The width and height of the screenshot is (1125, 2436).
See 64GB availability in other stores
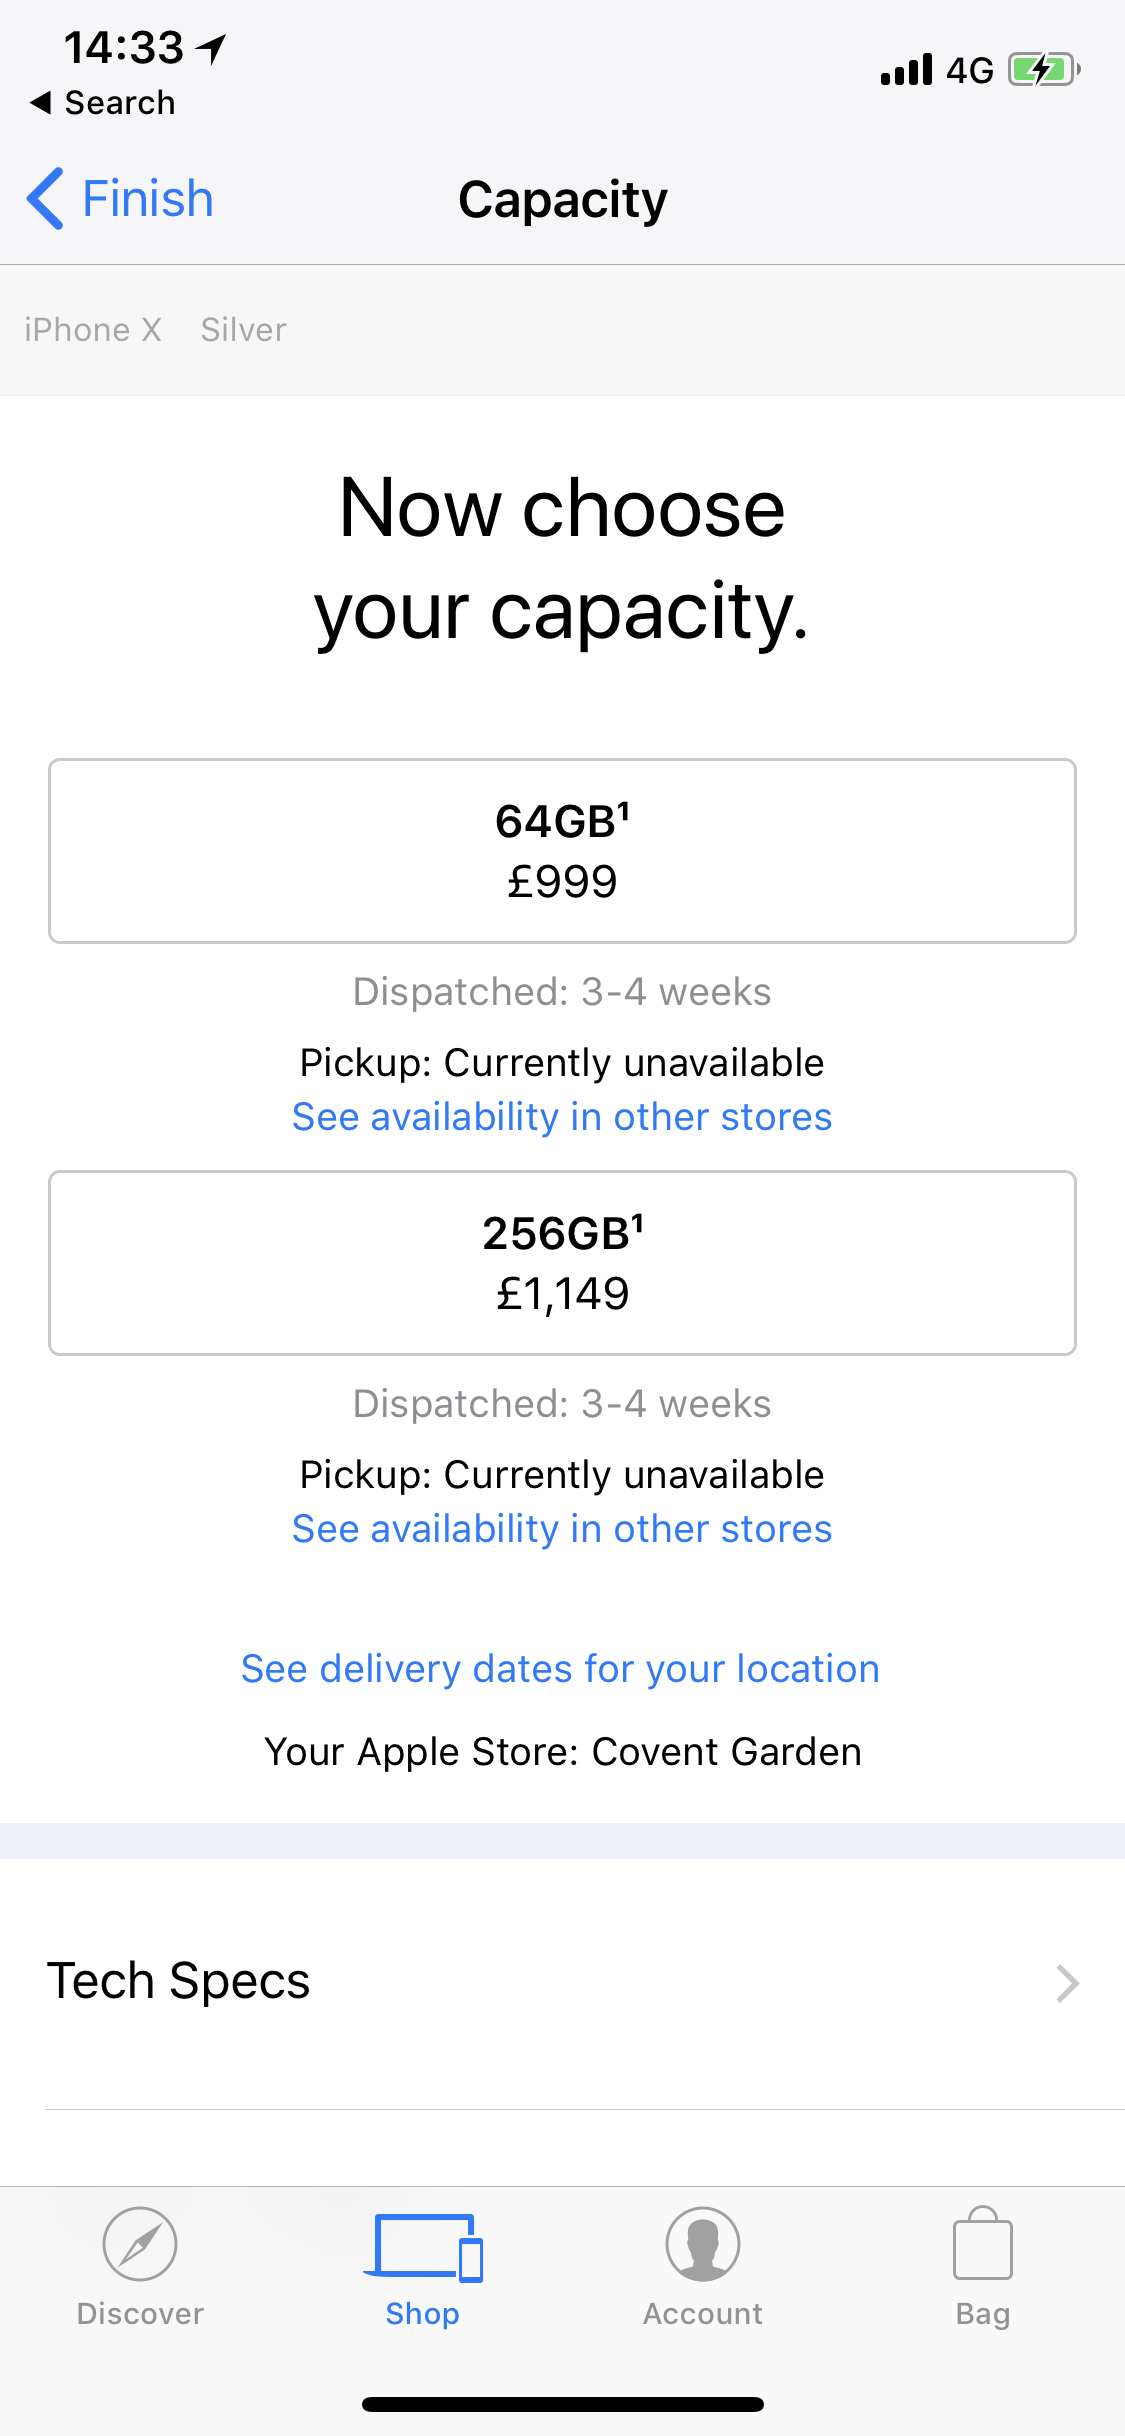pyautogui.click(x=562, y=1117)
